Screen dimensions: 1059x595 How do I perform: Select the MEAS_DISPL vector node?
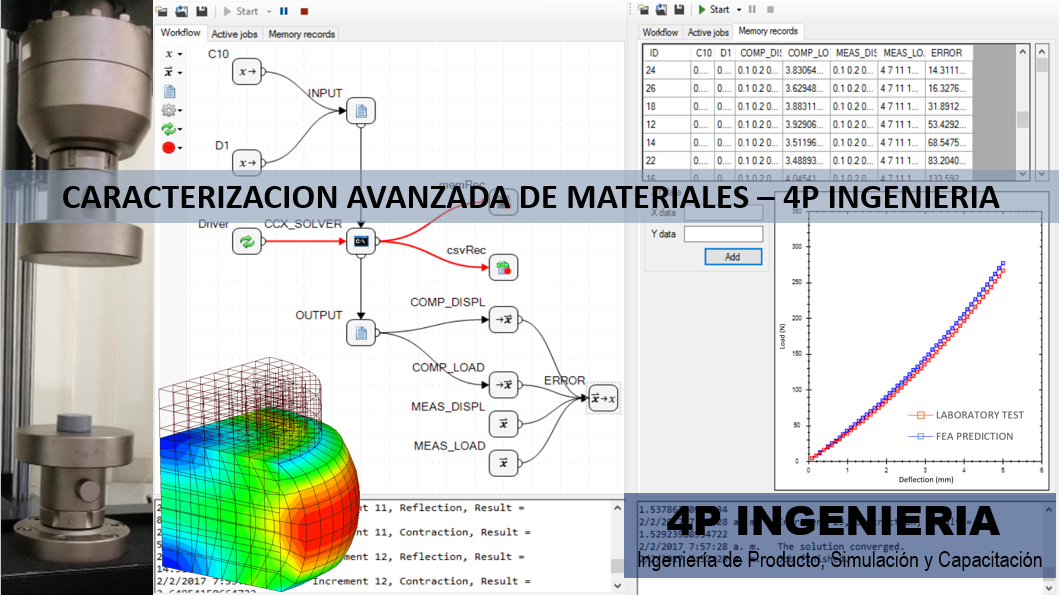[503, 423]
